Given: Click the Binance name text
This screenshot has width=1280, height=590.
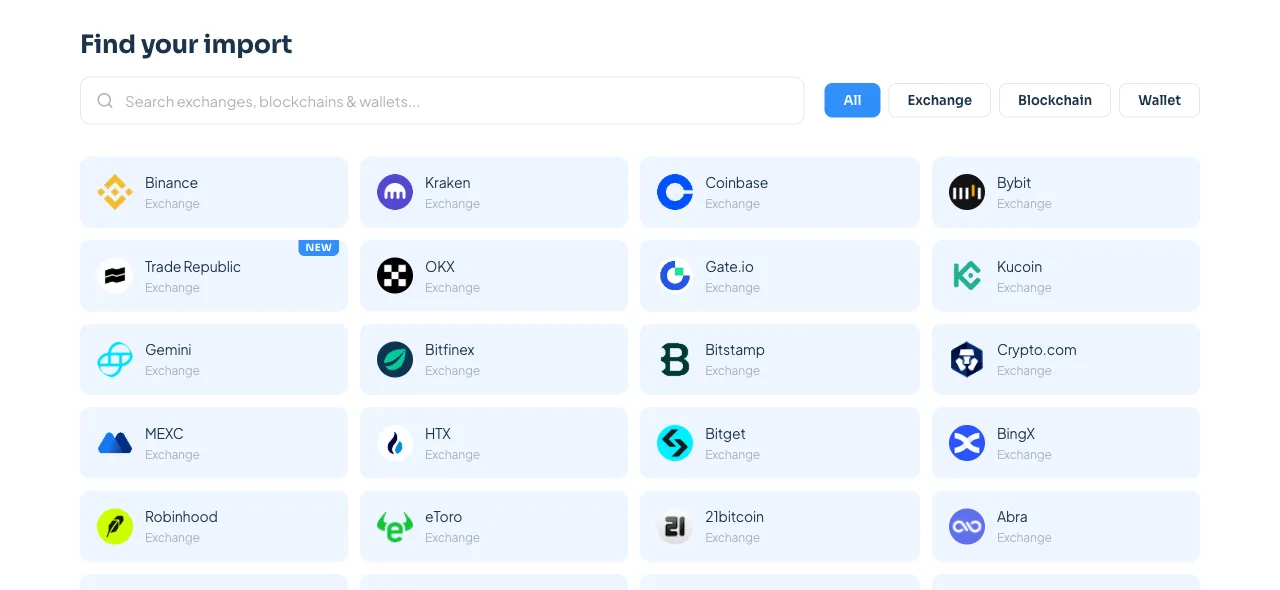Looking at the screenshot, I should (x=171, y=183).
